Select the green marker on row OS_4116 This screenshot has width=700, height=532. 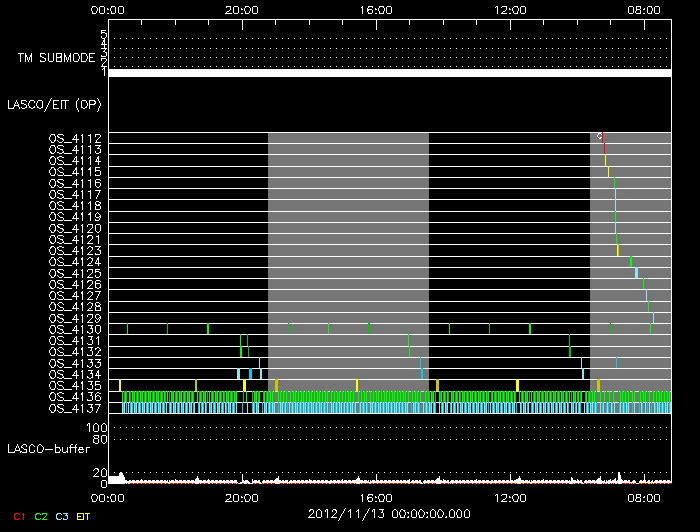614,183
